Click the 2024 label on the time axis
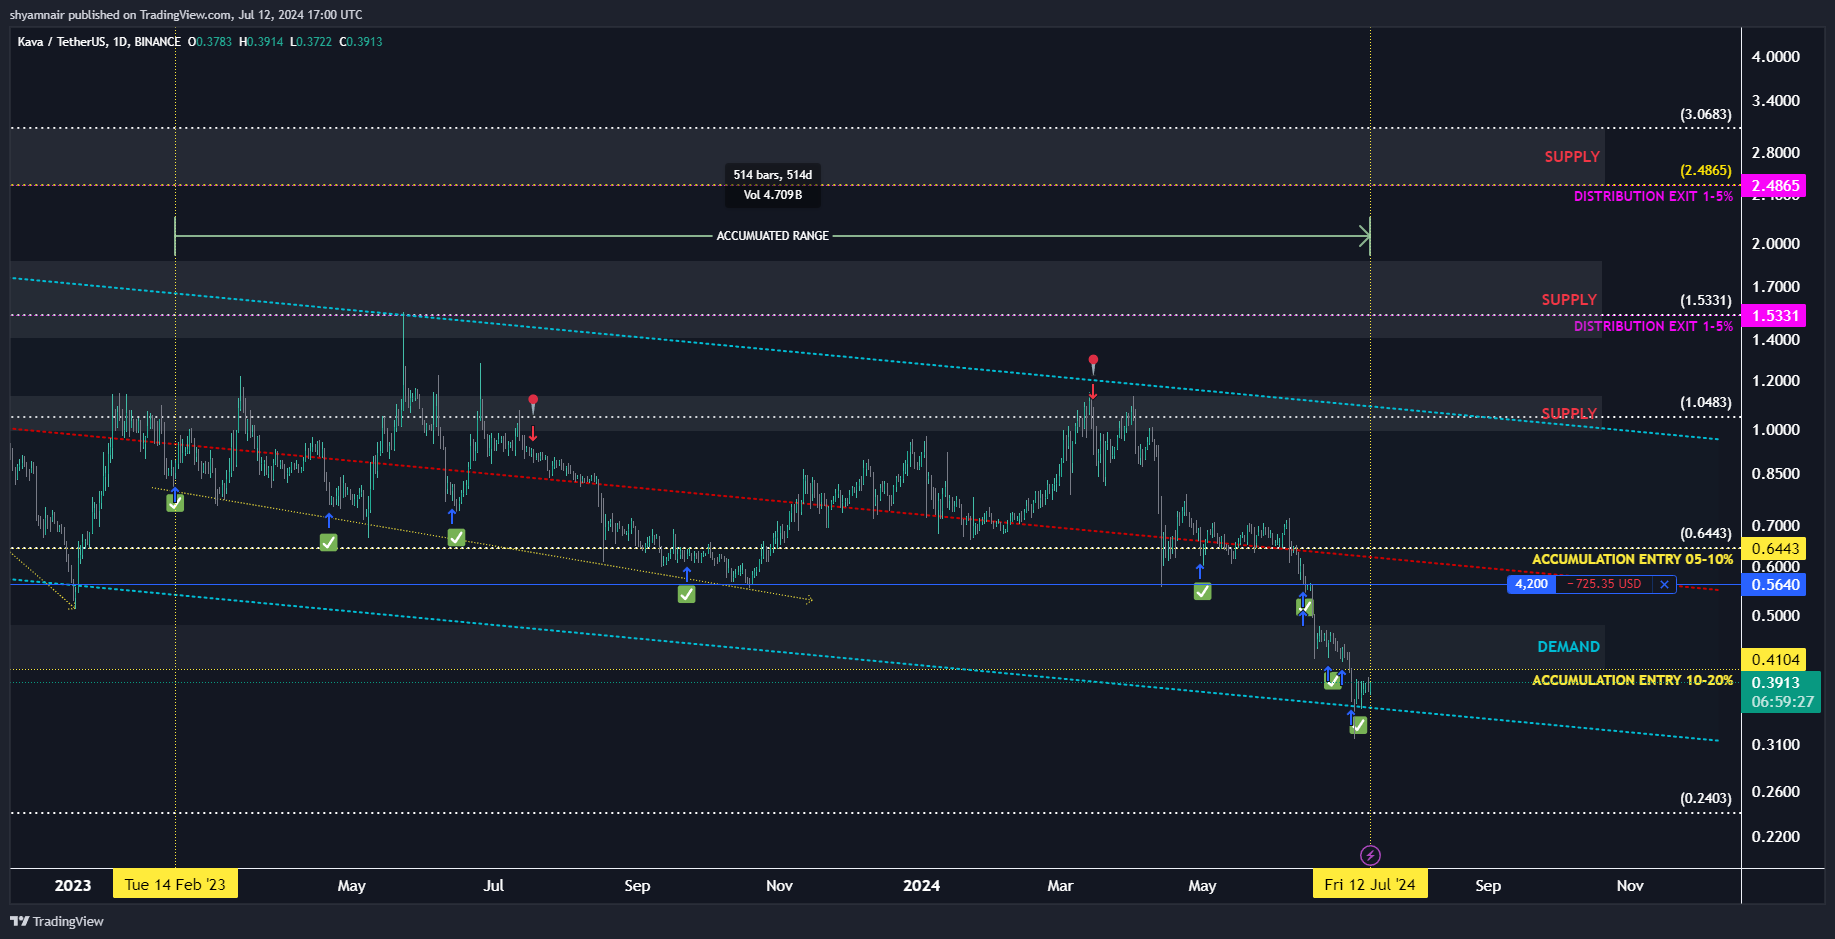1835x939 pixels. click(x=921, y=885)
